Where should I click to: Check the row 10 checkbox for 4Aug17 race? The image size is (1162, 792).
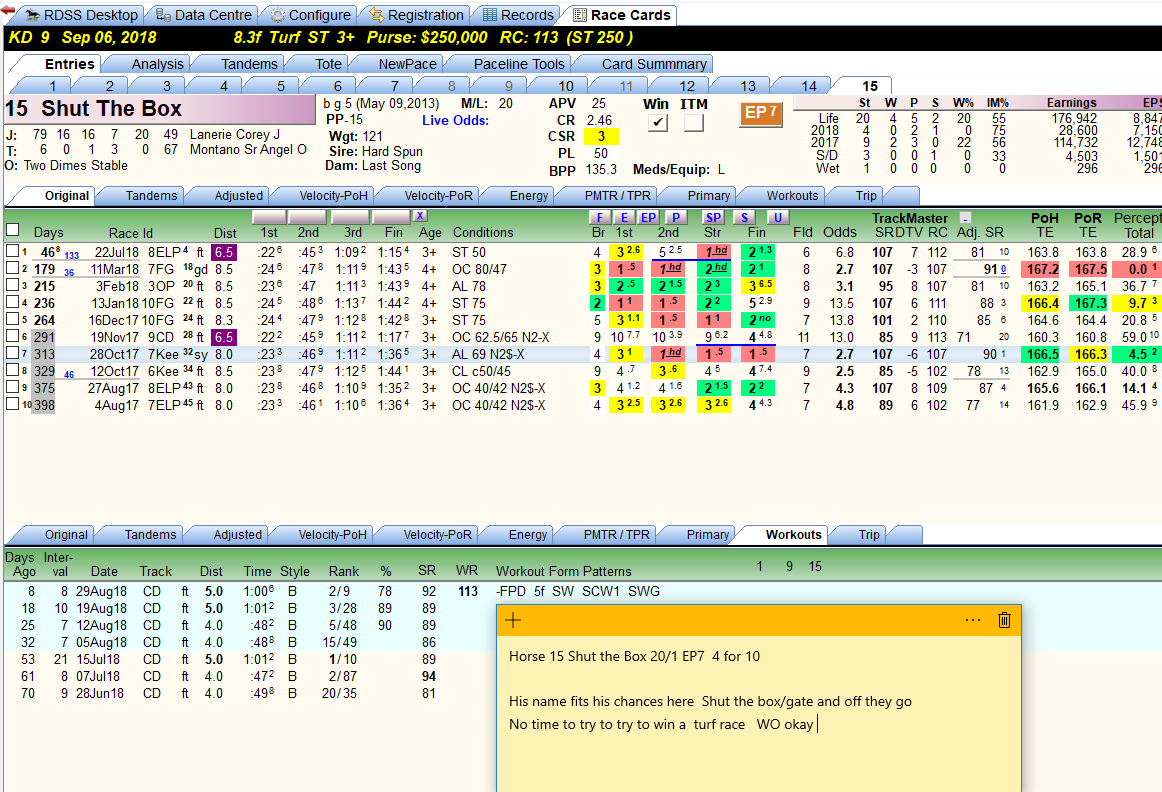(x=13, y=405)
